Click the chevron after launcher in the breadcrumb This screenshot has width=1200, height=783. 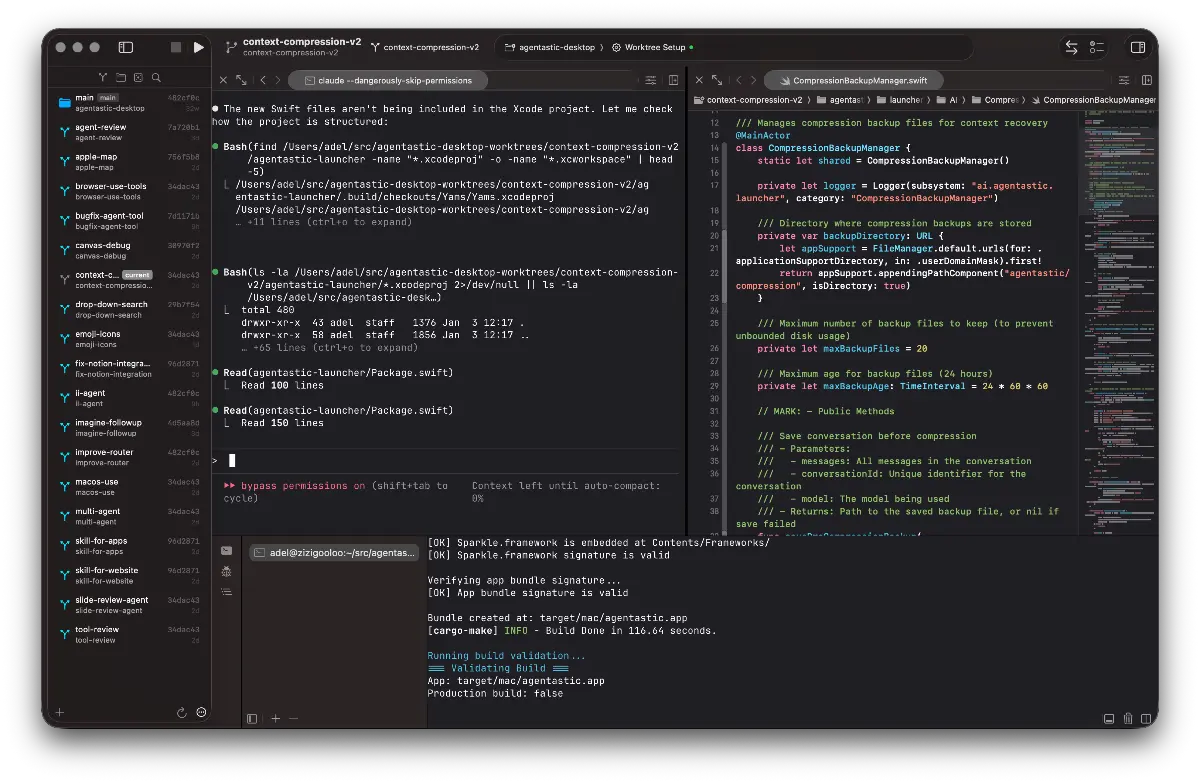(x=928, y=100)
